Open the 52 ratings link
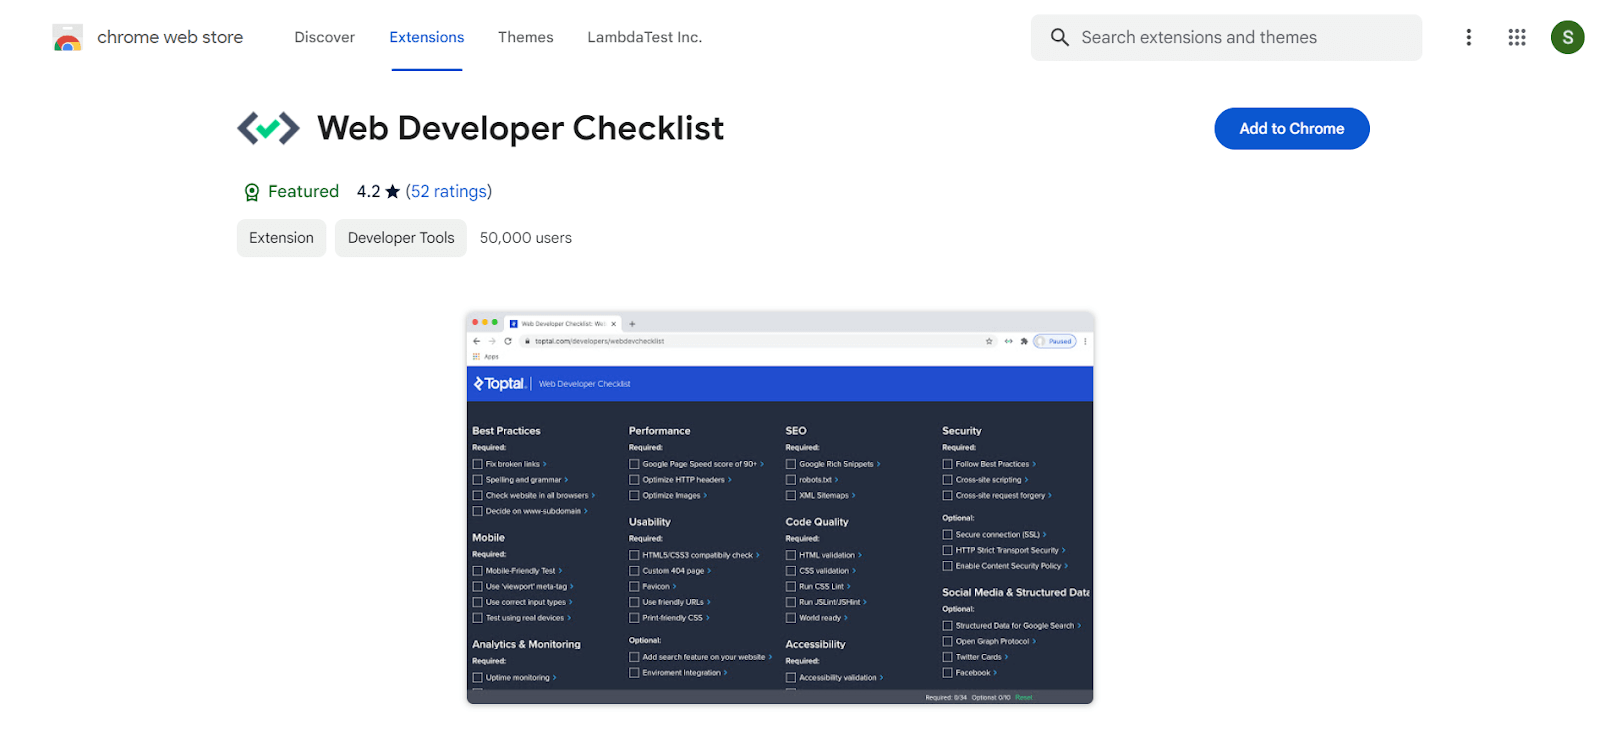 point(449,191)
